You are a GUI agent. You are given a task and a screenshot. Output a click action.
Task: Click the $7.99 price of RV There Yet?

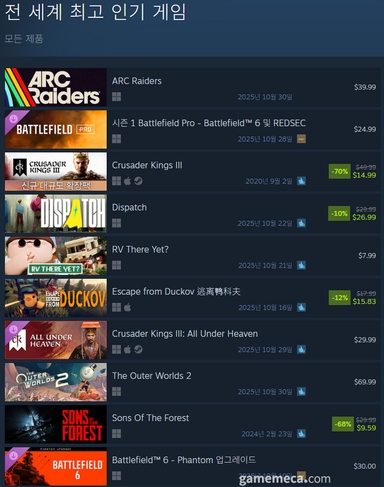pos(367,256)
